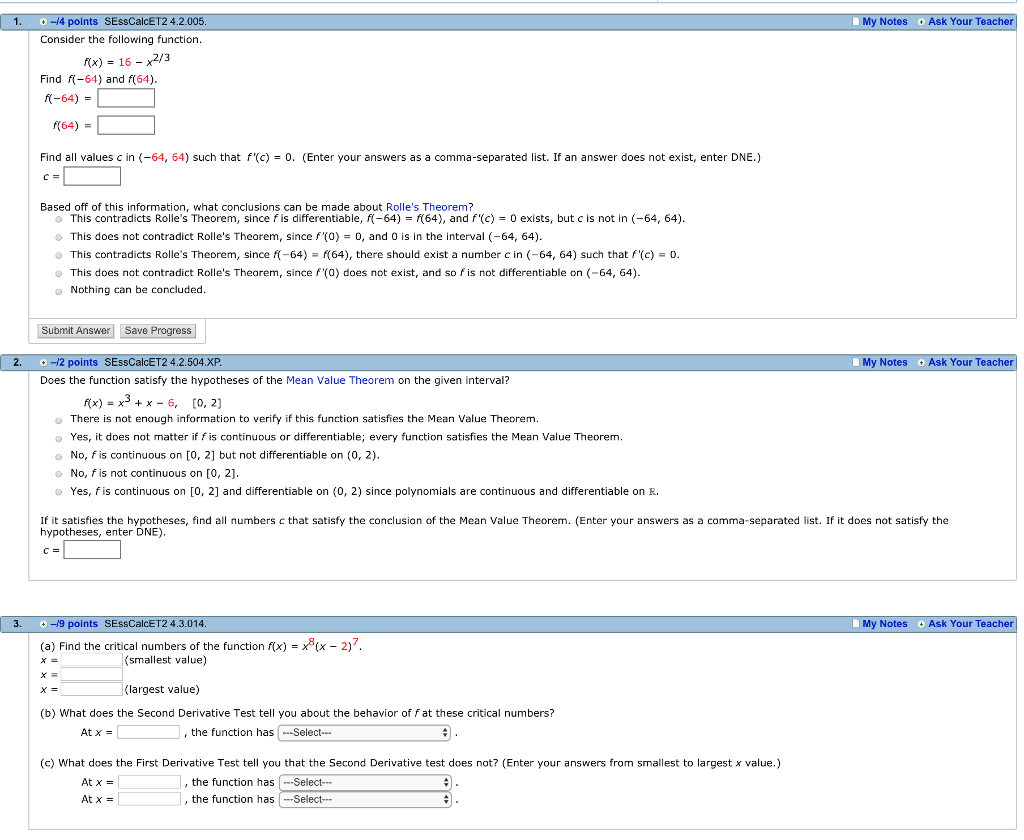This screenshot has width=1024, height=840.
Task: Click the 'SEssCalcET2 4.2.005.' question label
Action: coord(155,22)
